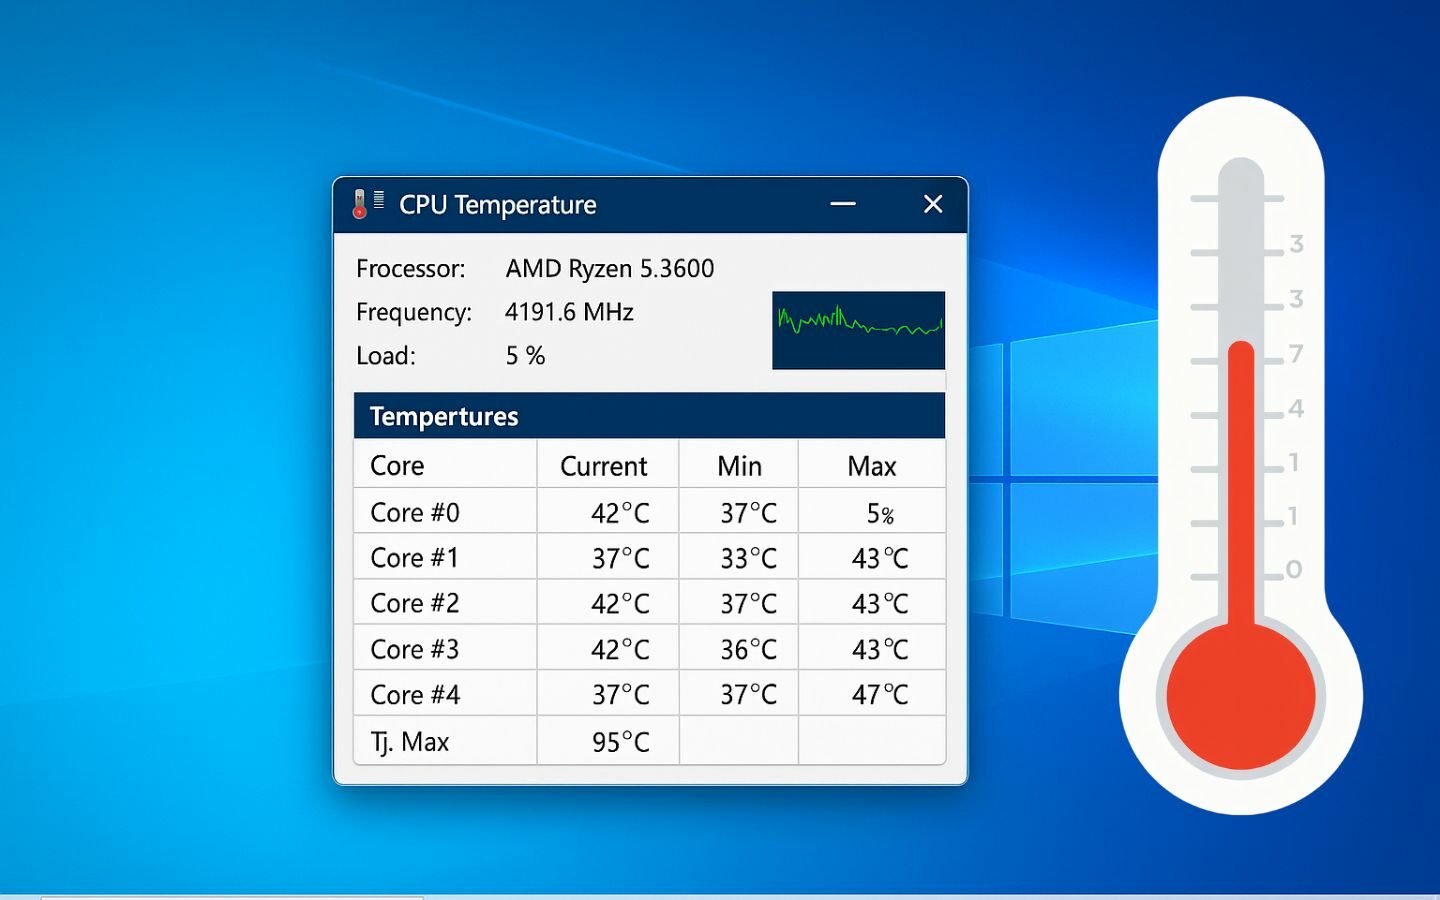Click Core #1 current temperature 37°C
This screenshot has height=900, width=1440.
pyautogui.click(x=620, y=559)
